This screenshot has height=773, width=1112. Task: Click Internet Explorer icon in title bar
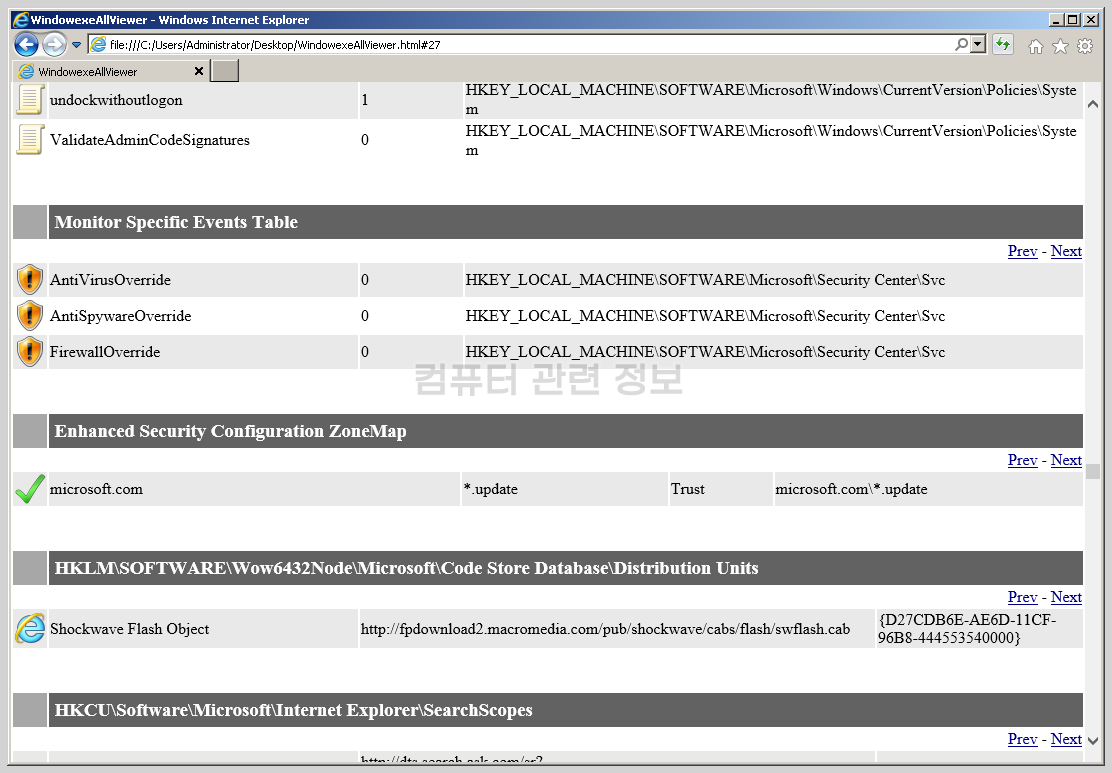pos(21,20)
